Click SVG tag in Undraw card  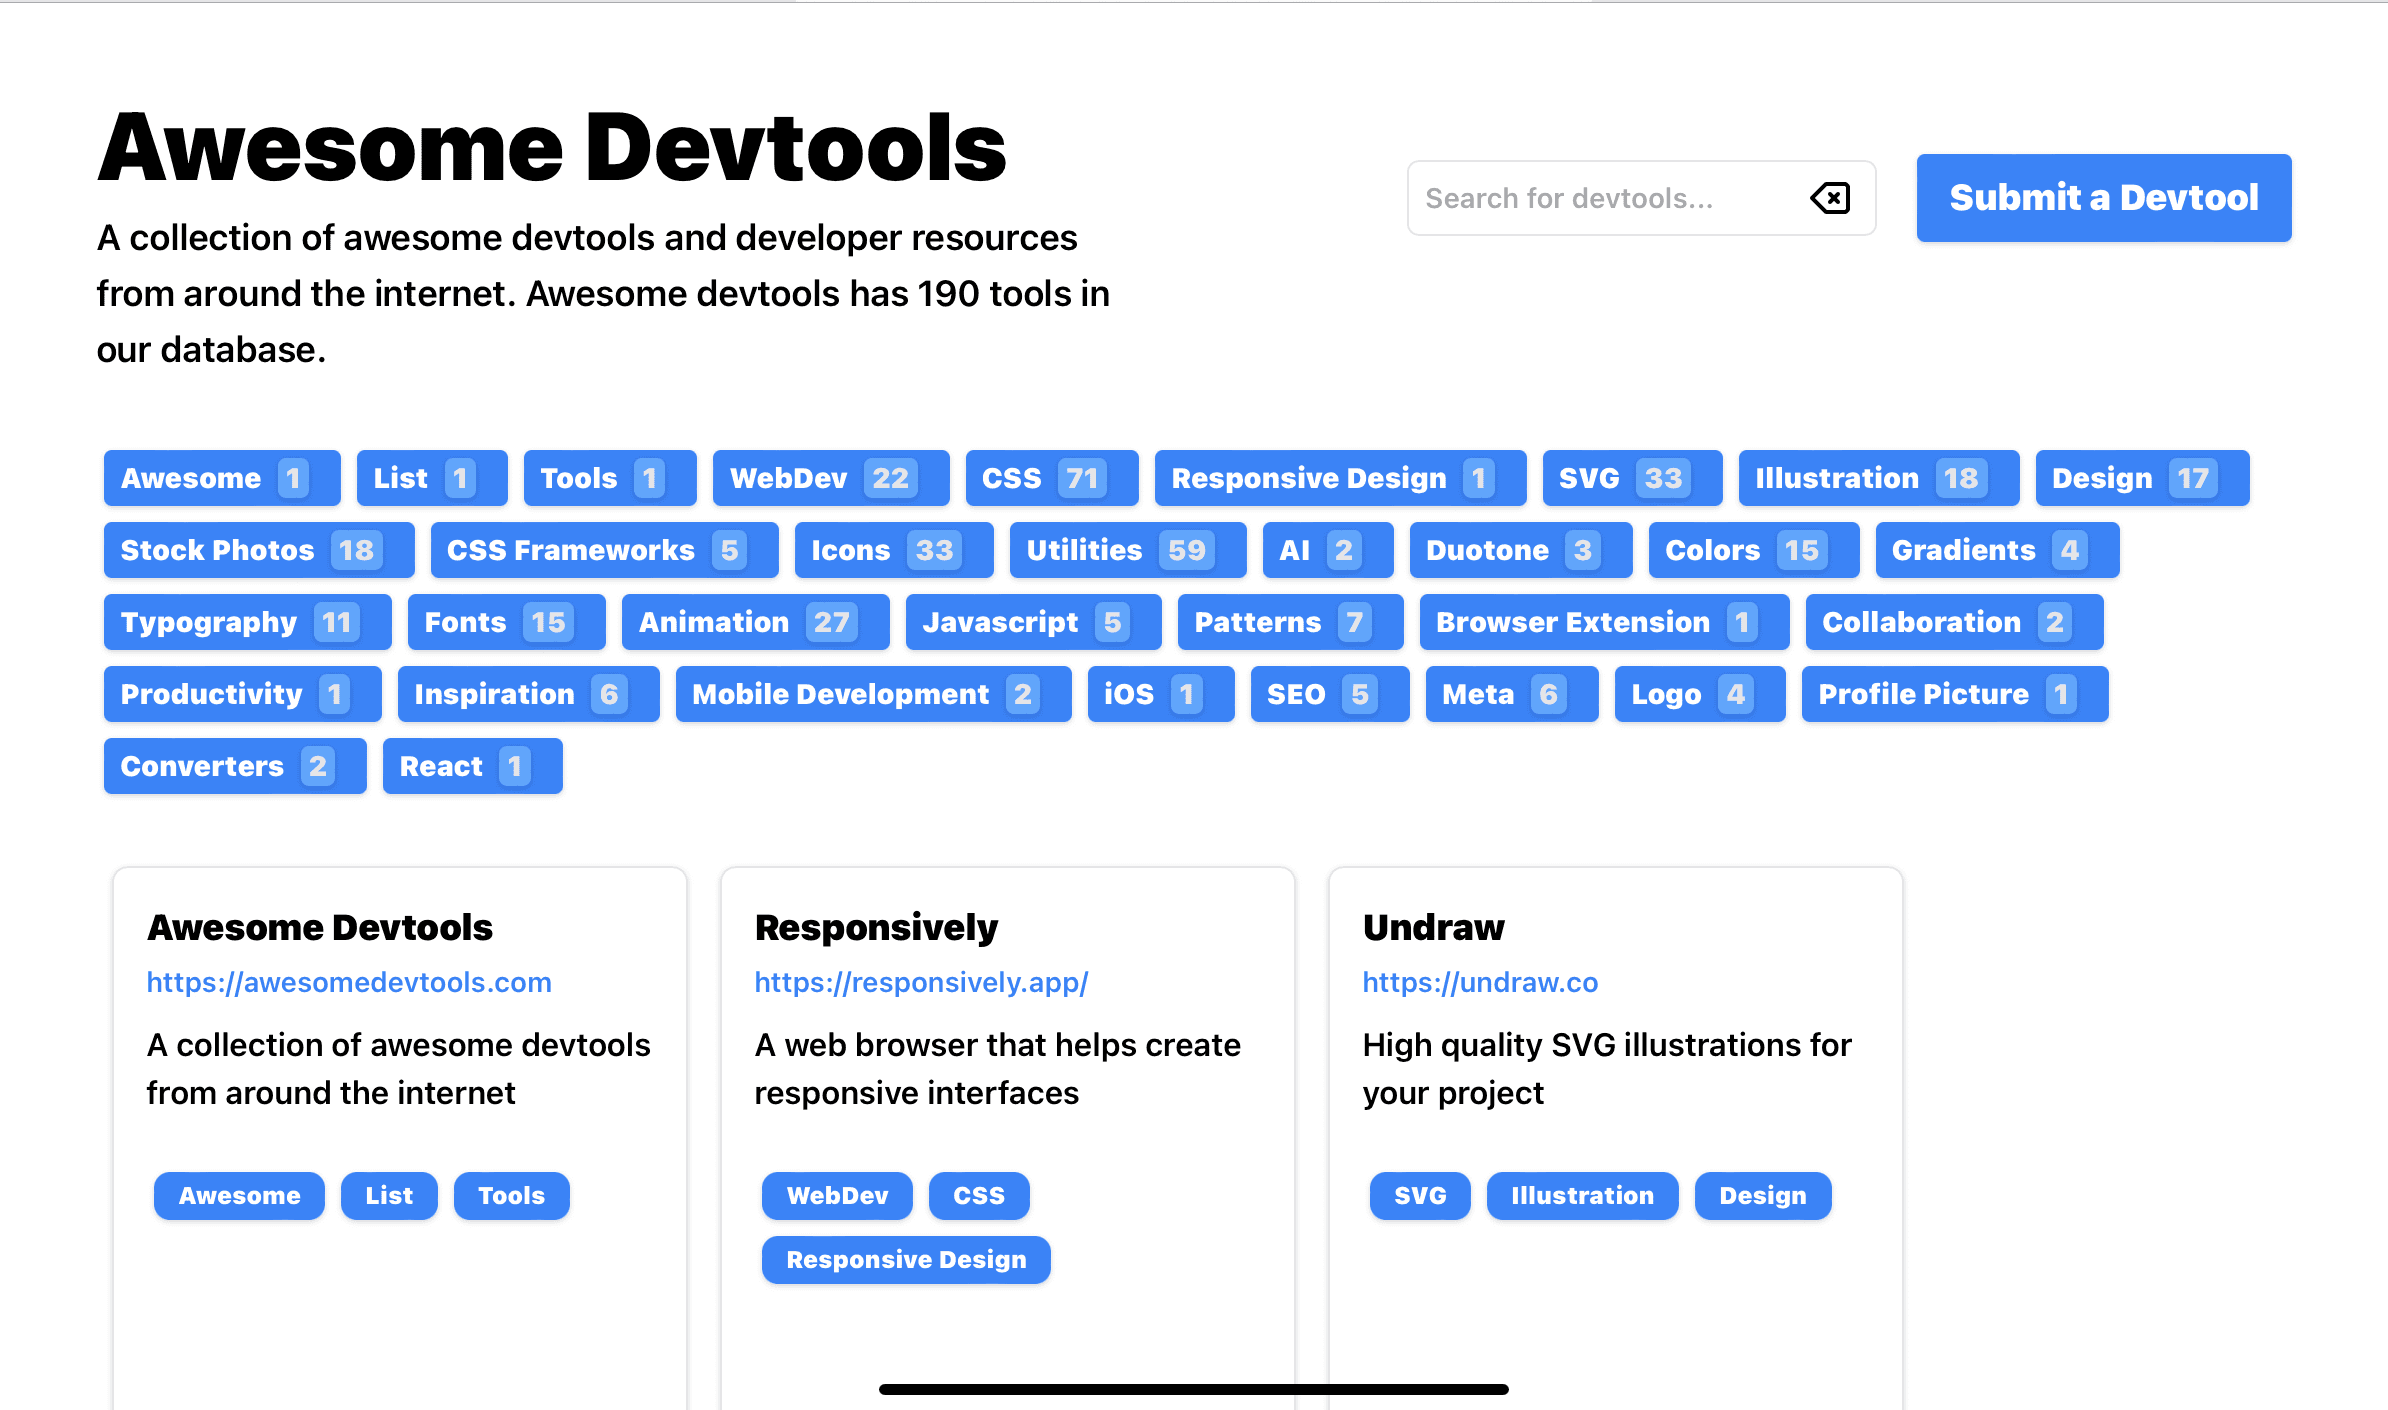click(1420, 1196)
